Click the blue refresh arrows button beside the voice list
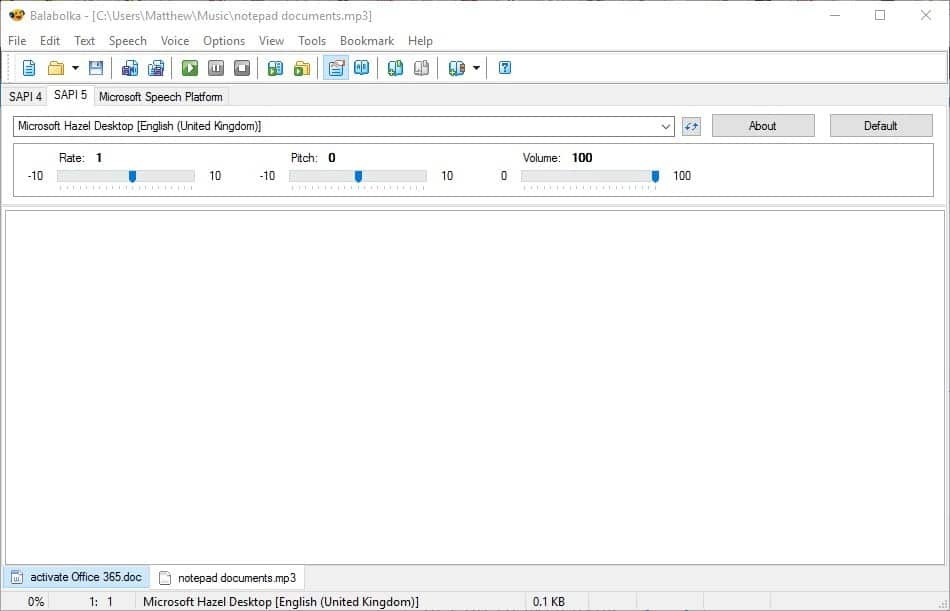The height and width of the screenshot is (611, 950). (691, 126)
